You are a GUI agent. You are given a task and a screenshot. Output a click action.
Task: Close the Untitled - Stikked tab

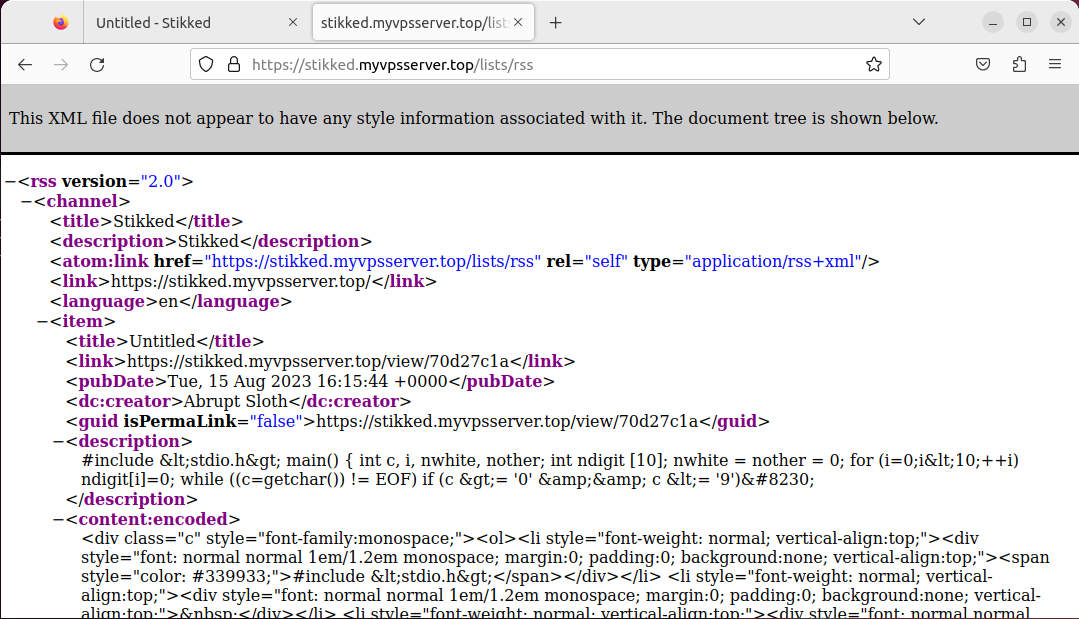(293, 21)
